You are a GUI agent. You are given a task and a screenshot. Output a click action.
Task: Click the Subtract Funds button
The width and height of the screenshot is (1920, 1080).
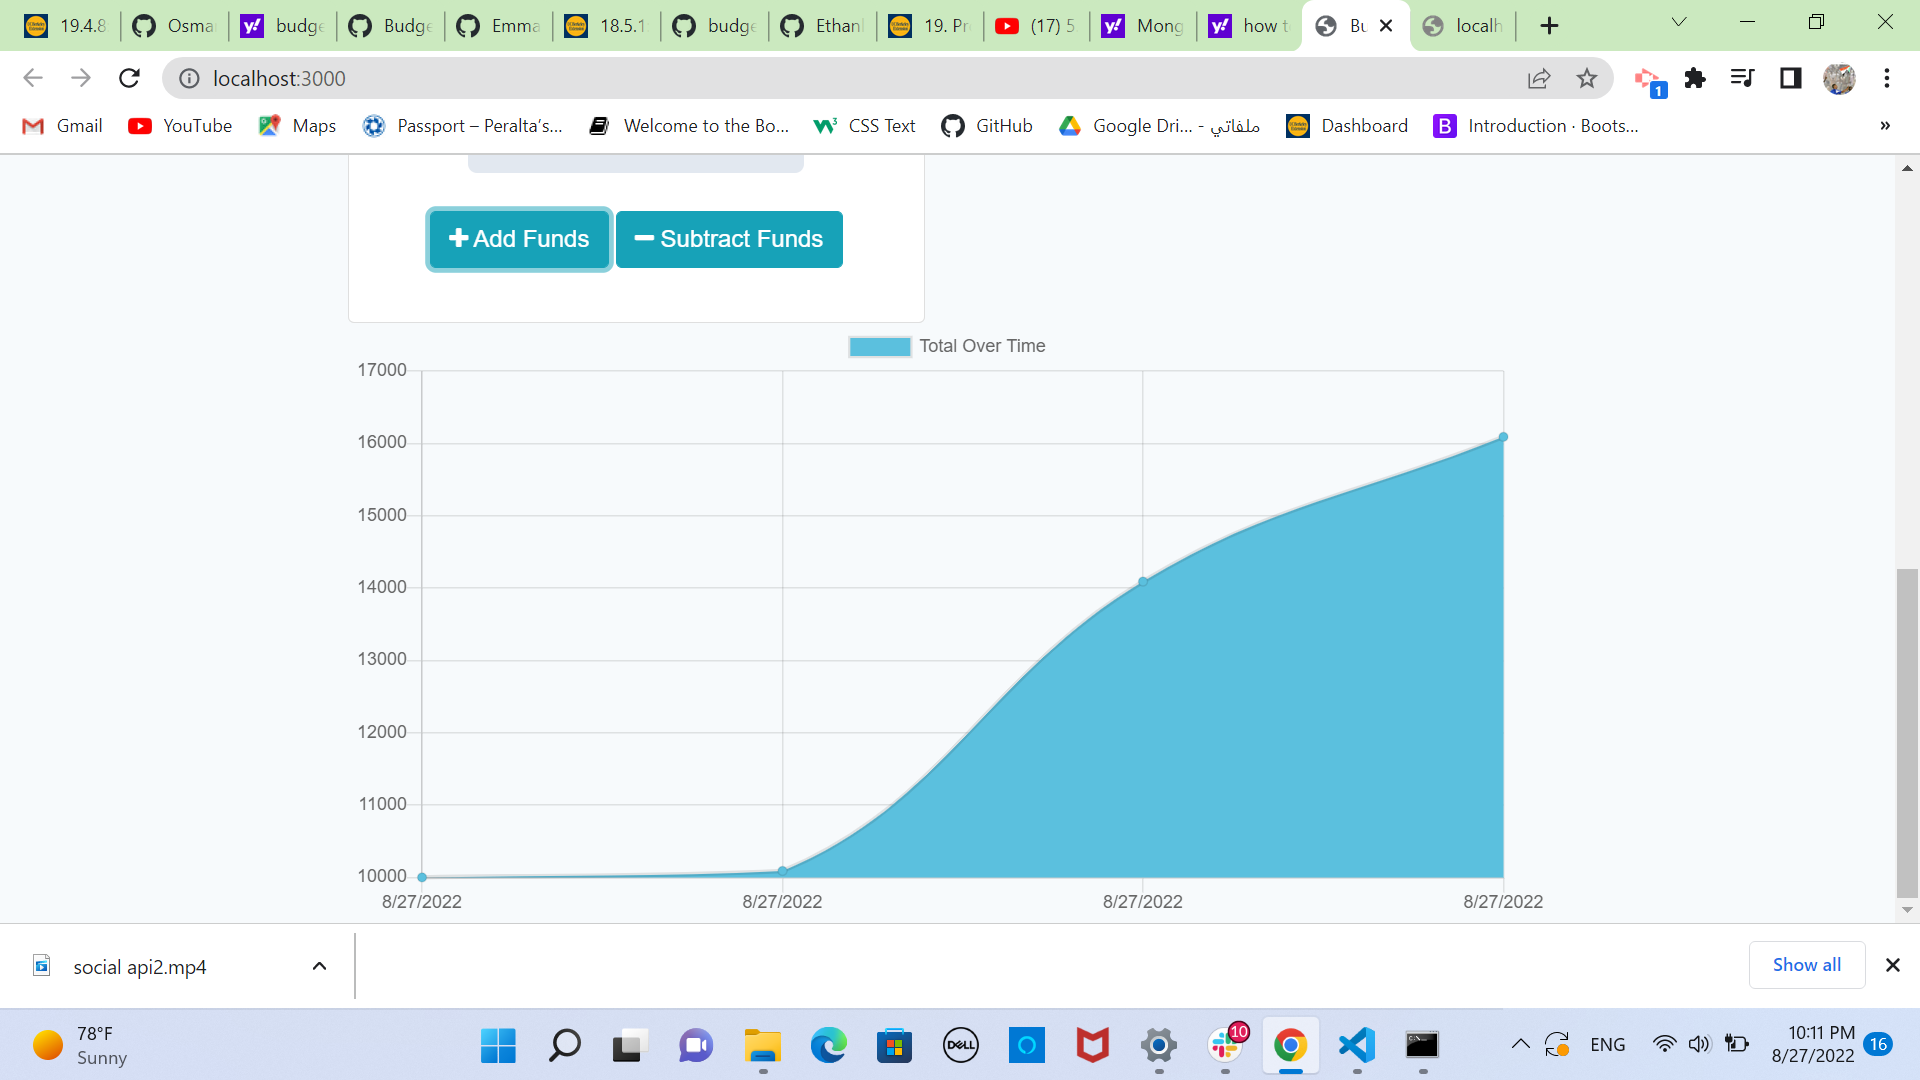(x=729, y=239)
